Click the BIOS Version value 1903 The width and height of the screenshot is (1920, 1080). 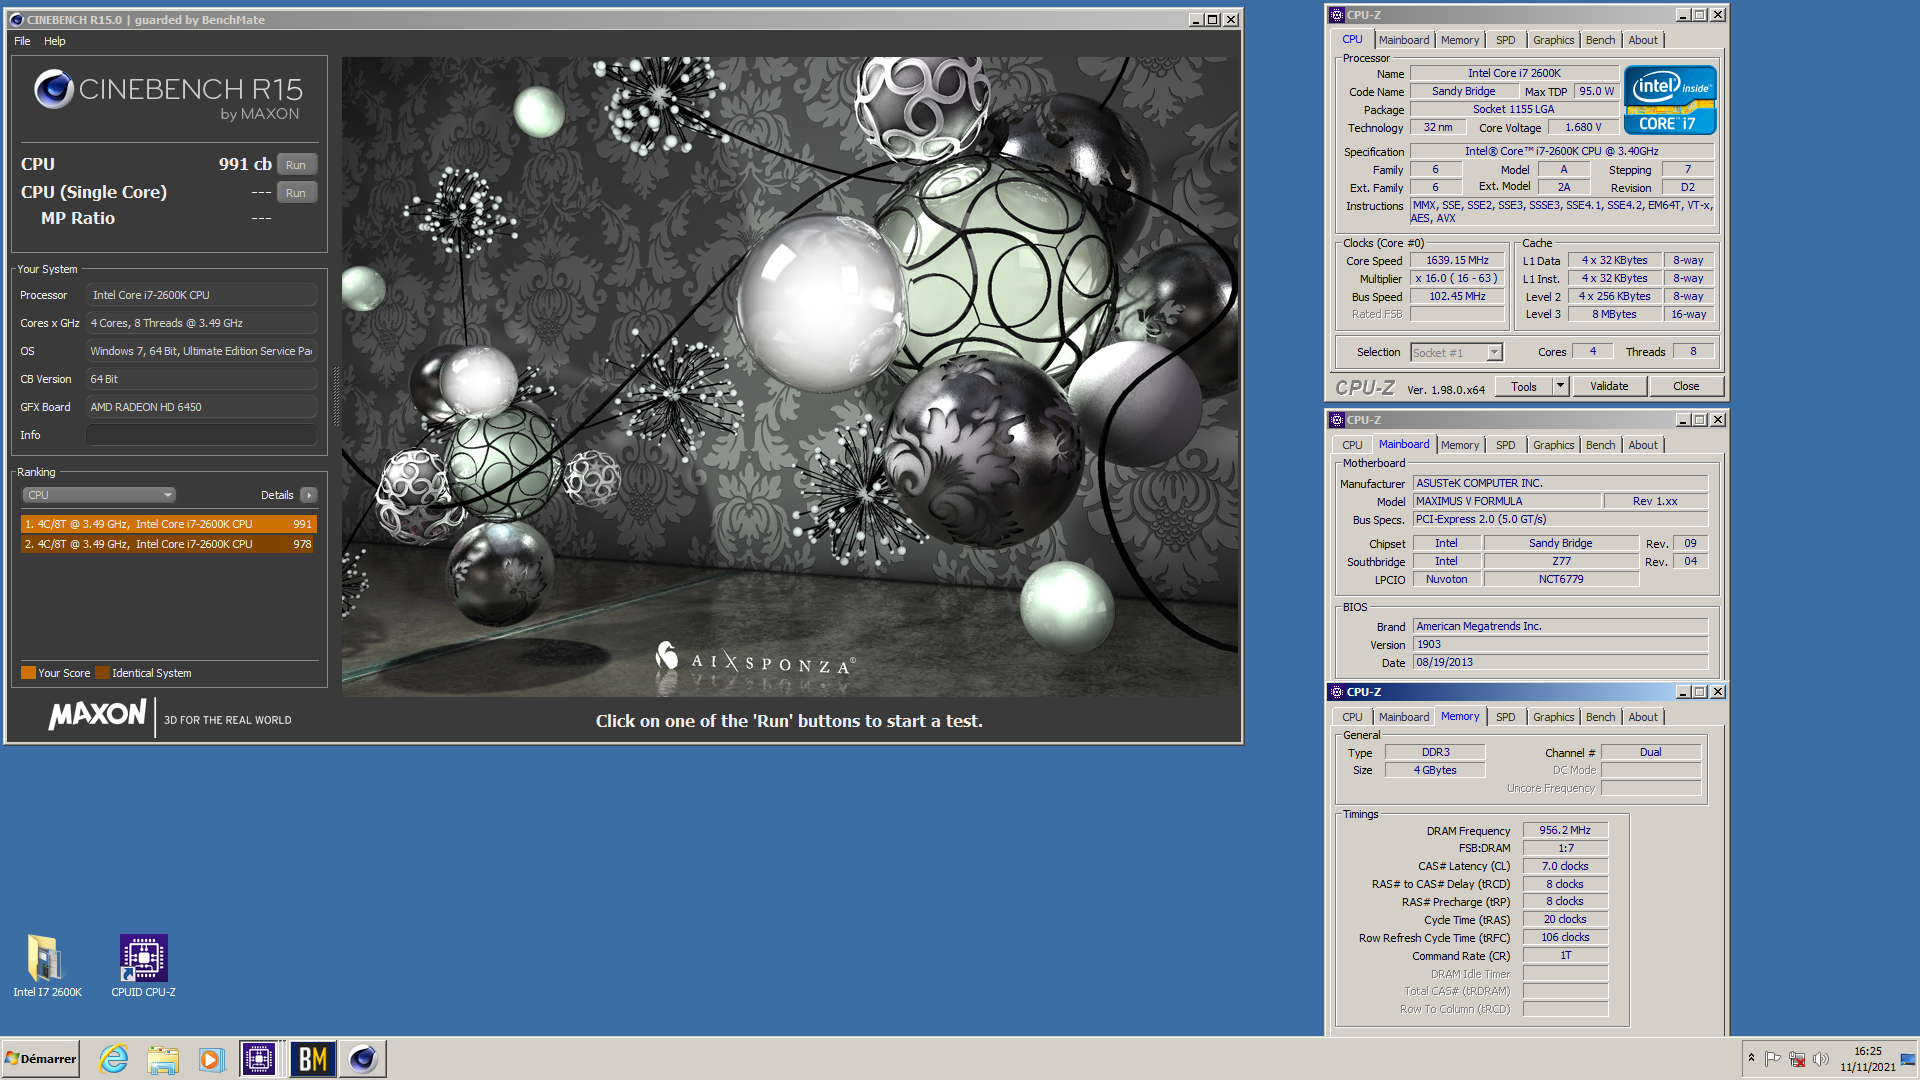[x=1560, y=644]
